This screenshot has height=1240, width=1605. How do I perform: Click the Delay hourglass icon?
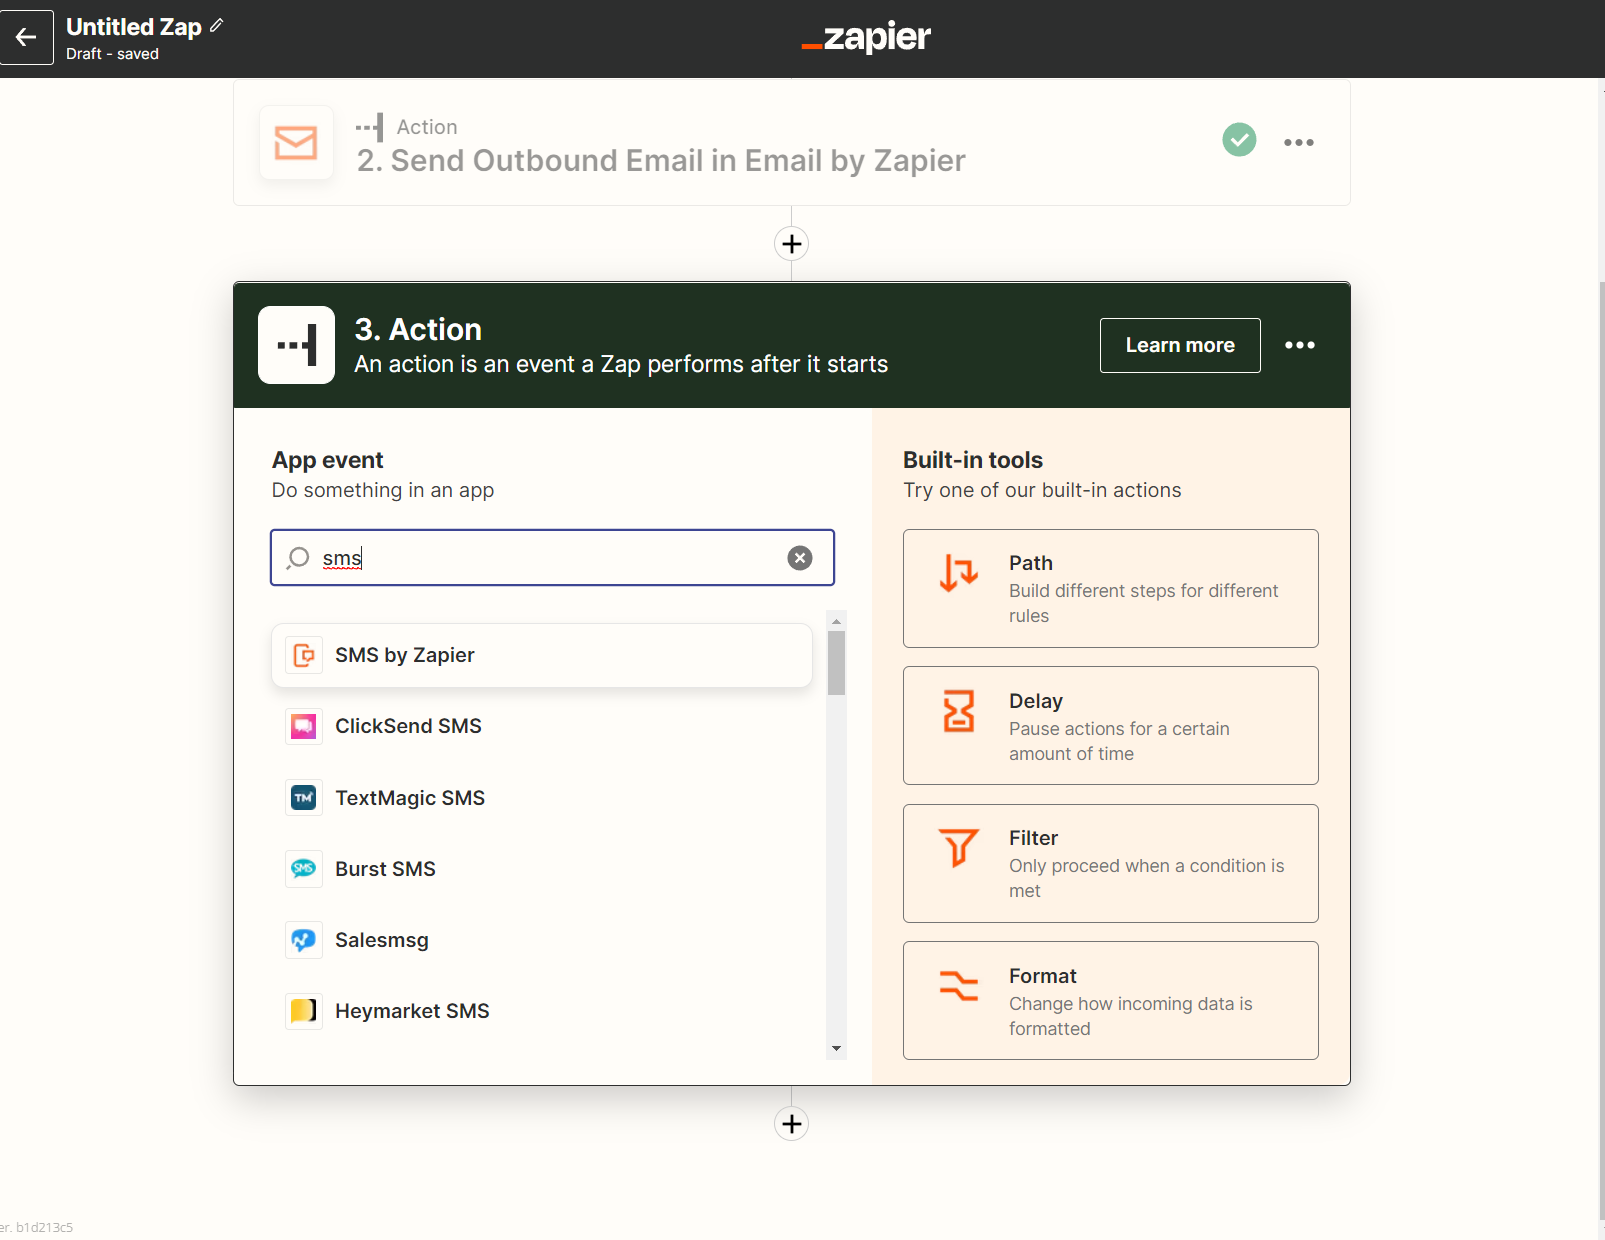coord(959,711)
